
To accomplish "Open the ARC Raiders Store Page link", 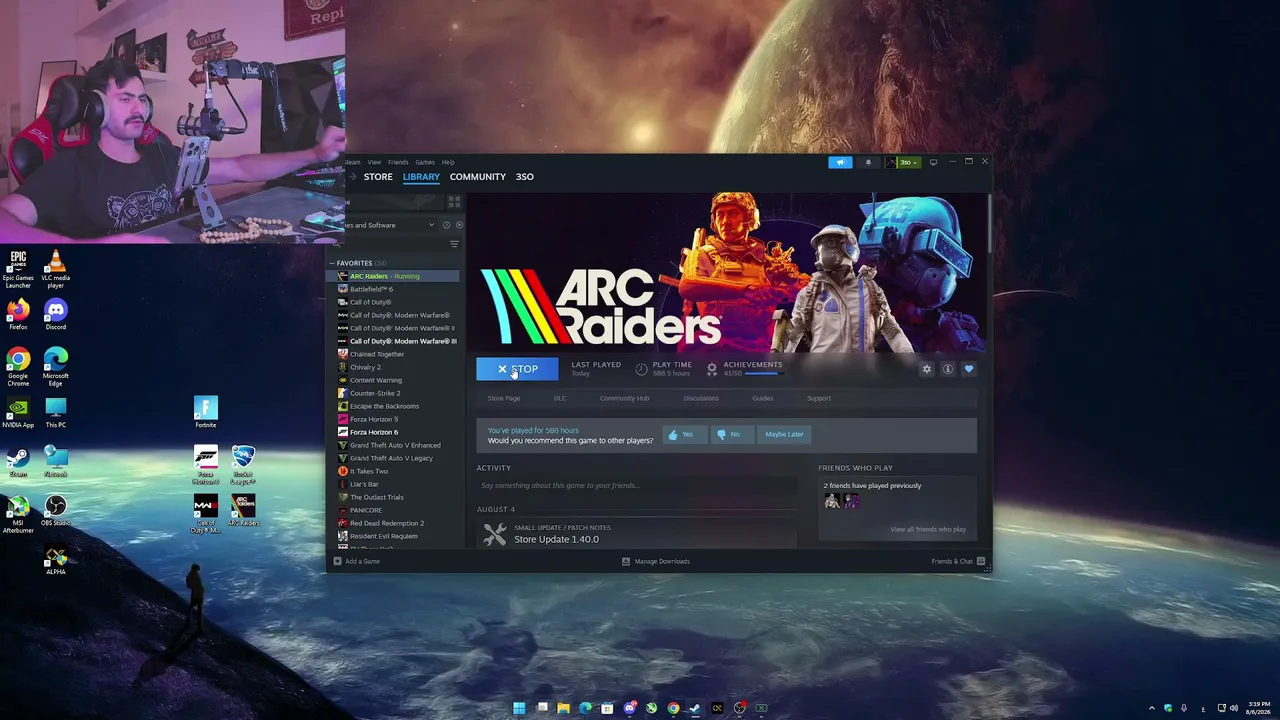I will click(504, 398).
